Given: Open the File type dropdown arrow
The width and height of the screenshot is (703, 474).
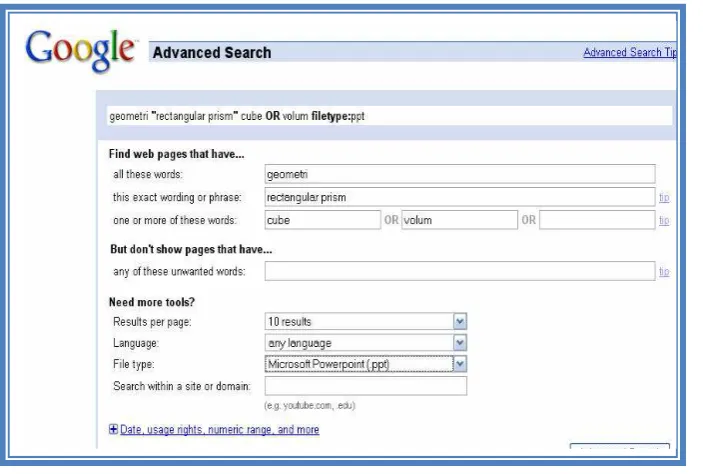Looking at the screenshot, I should (460, 364).
